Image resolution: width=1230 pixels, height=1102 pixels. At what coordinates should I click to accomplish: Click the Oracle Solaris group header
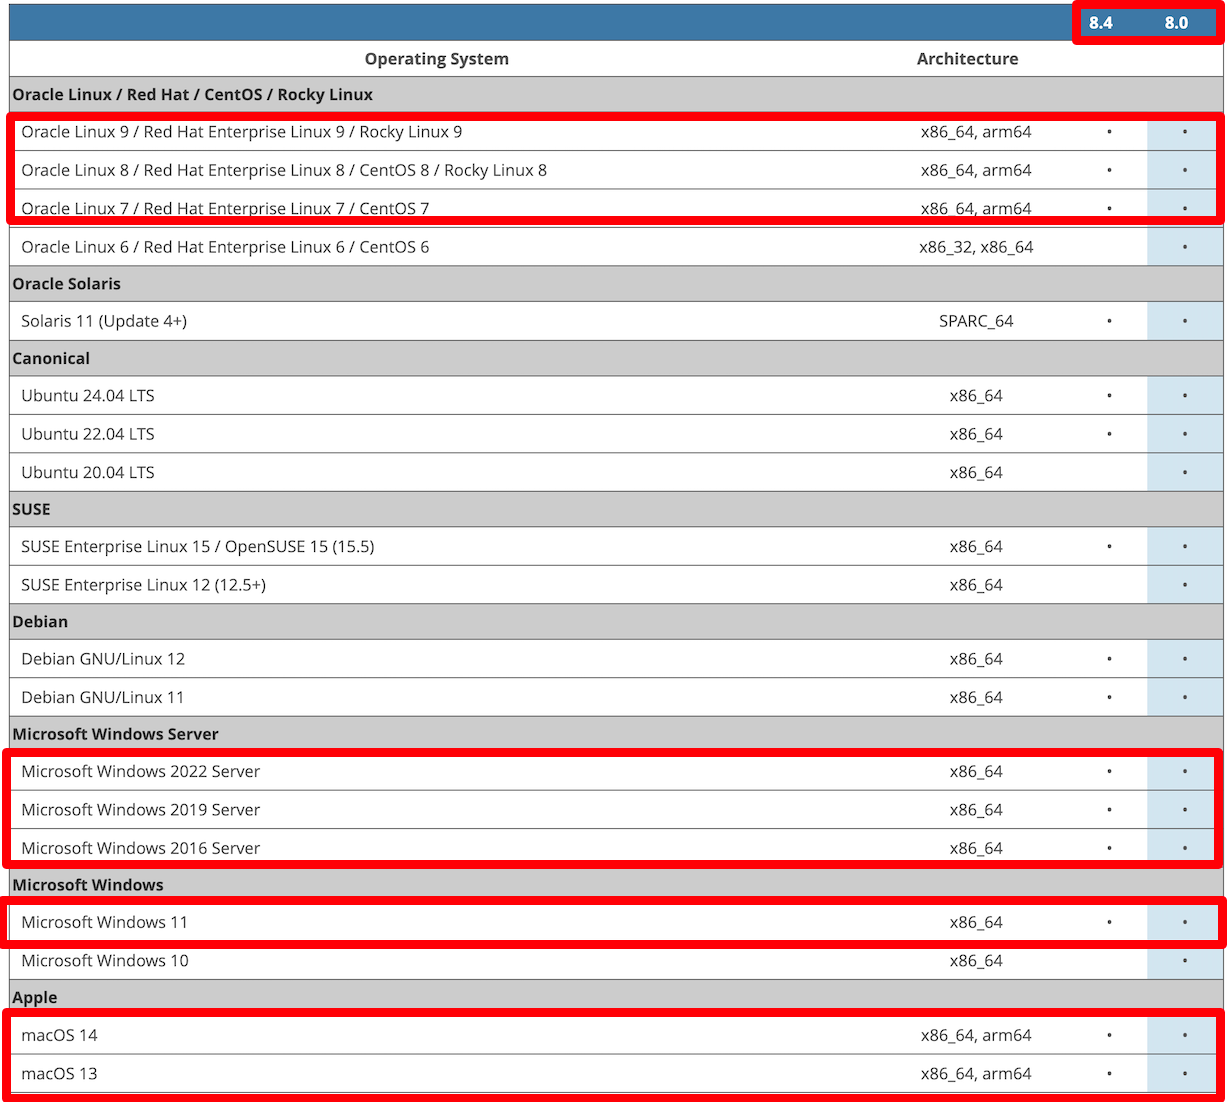point(616,284)
